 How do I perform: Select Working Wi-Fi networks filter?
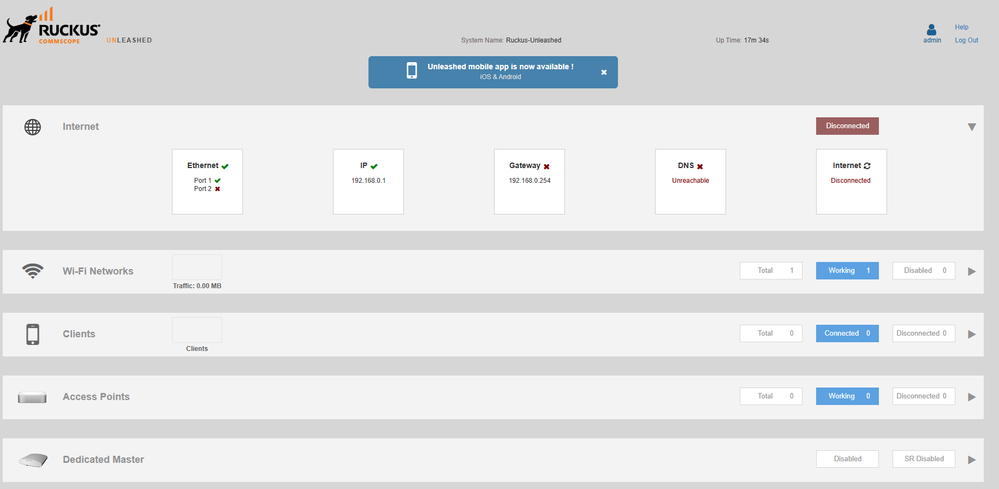pyautogui.click(x=847, y=270)
